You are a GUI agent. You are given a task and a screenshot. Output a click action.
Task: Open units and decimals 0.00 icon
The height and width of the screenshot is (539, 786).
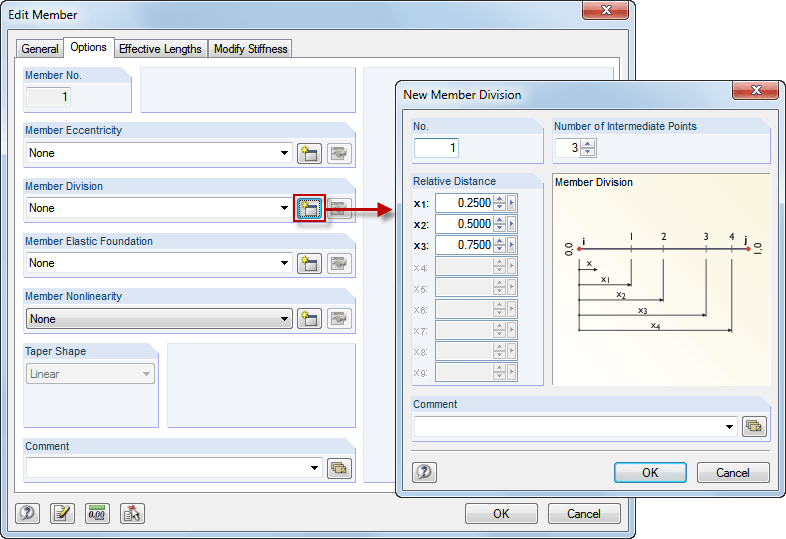(x=97, y=513)
